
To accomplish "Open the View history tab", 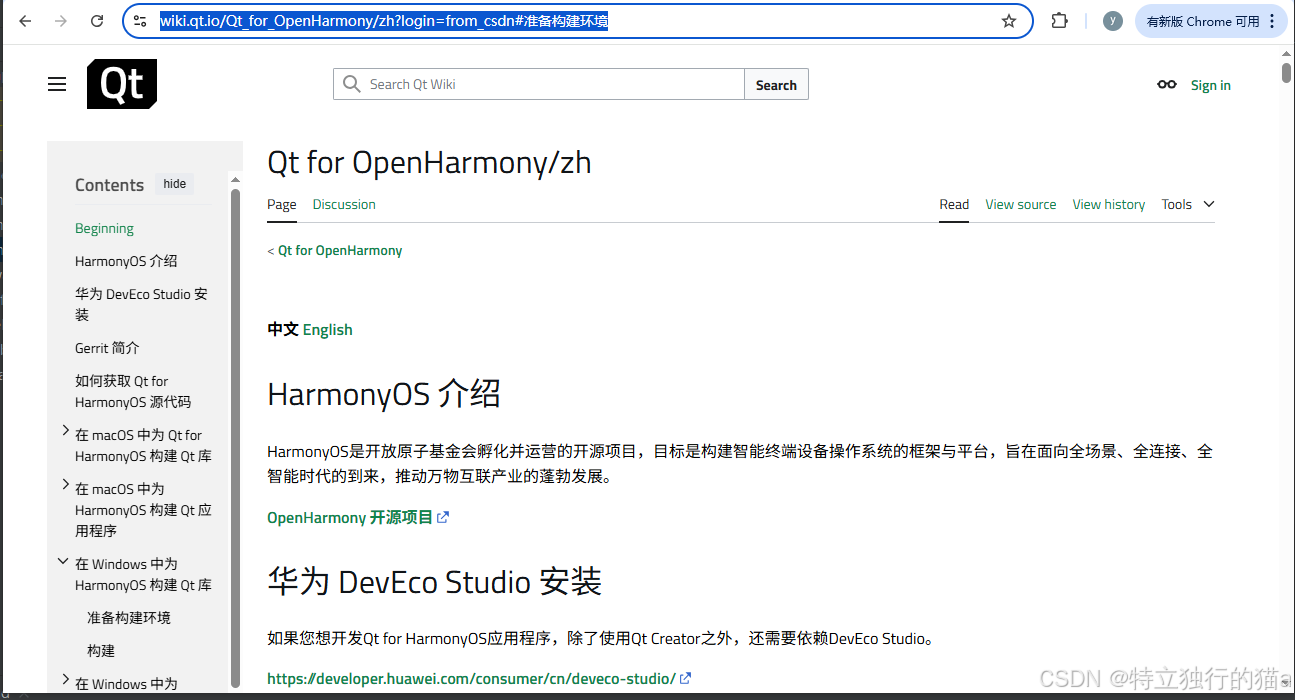I will pos(1109,204).
